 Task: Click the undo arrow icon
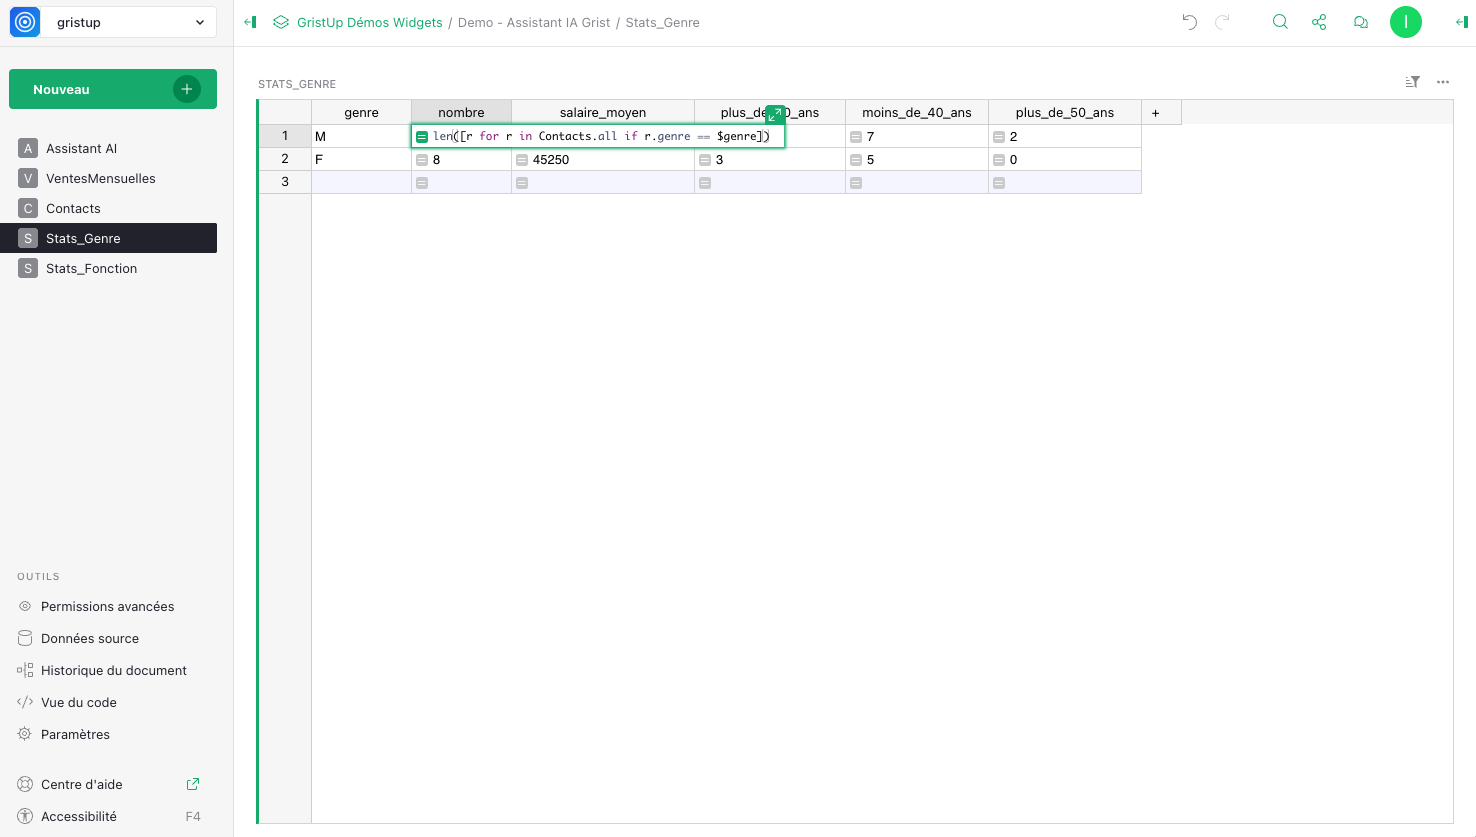(x=1189, y=22)
